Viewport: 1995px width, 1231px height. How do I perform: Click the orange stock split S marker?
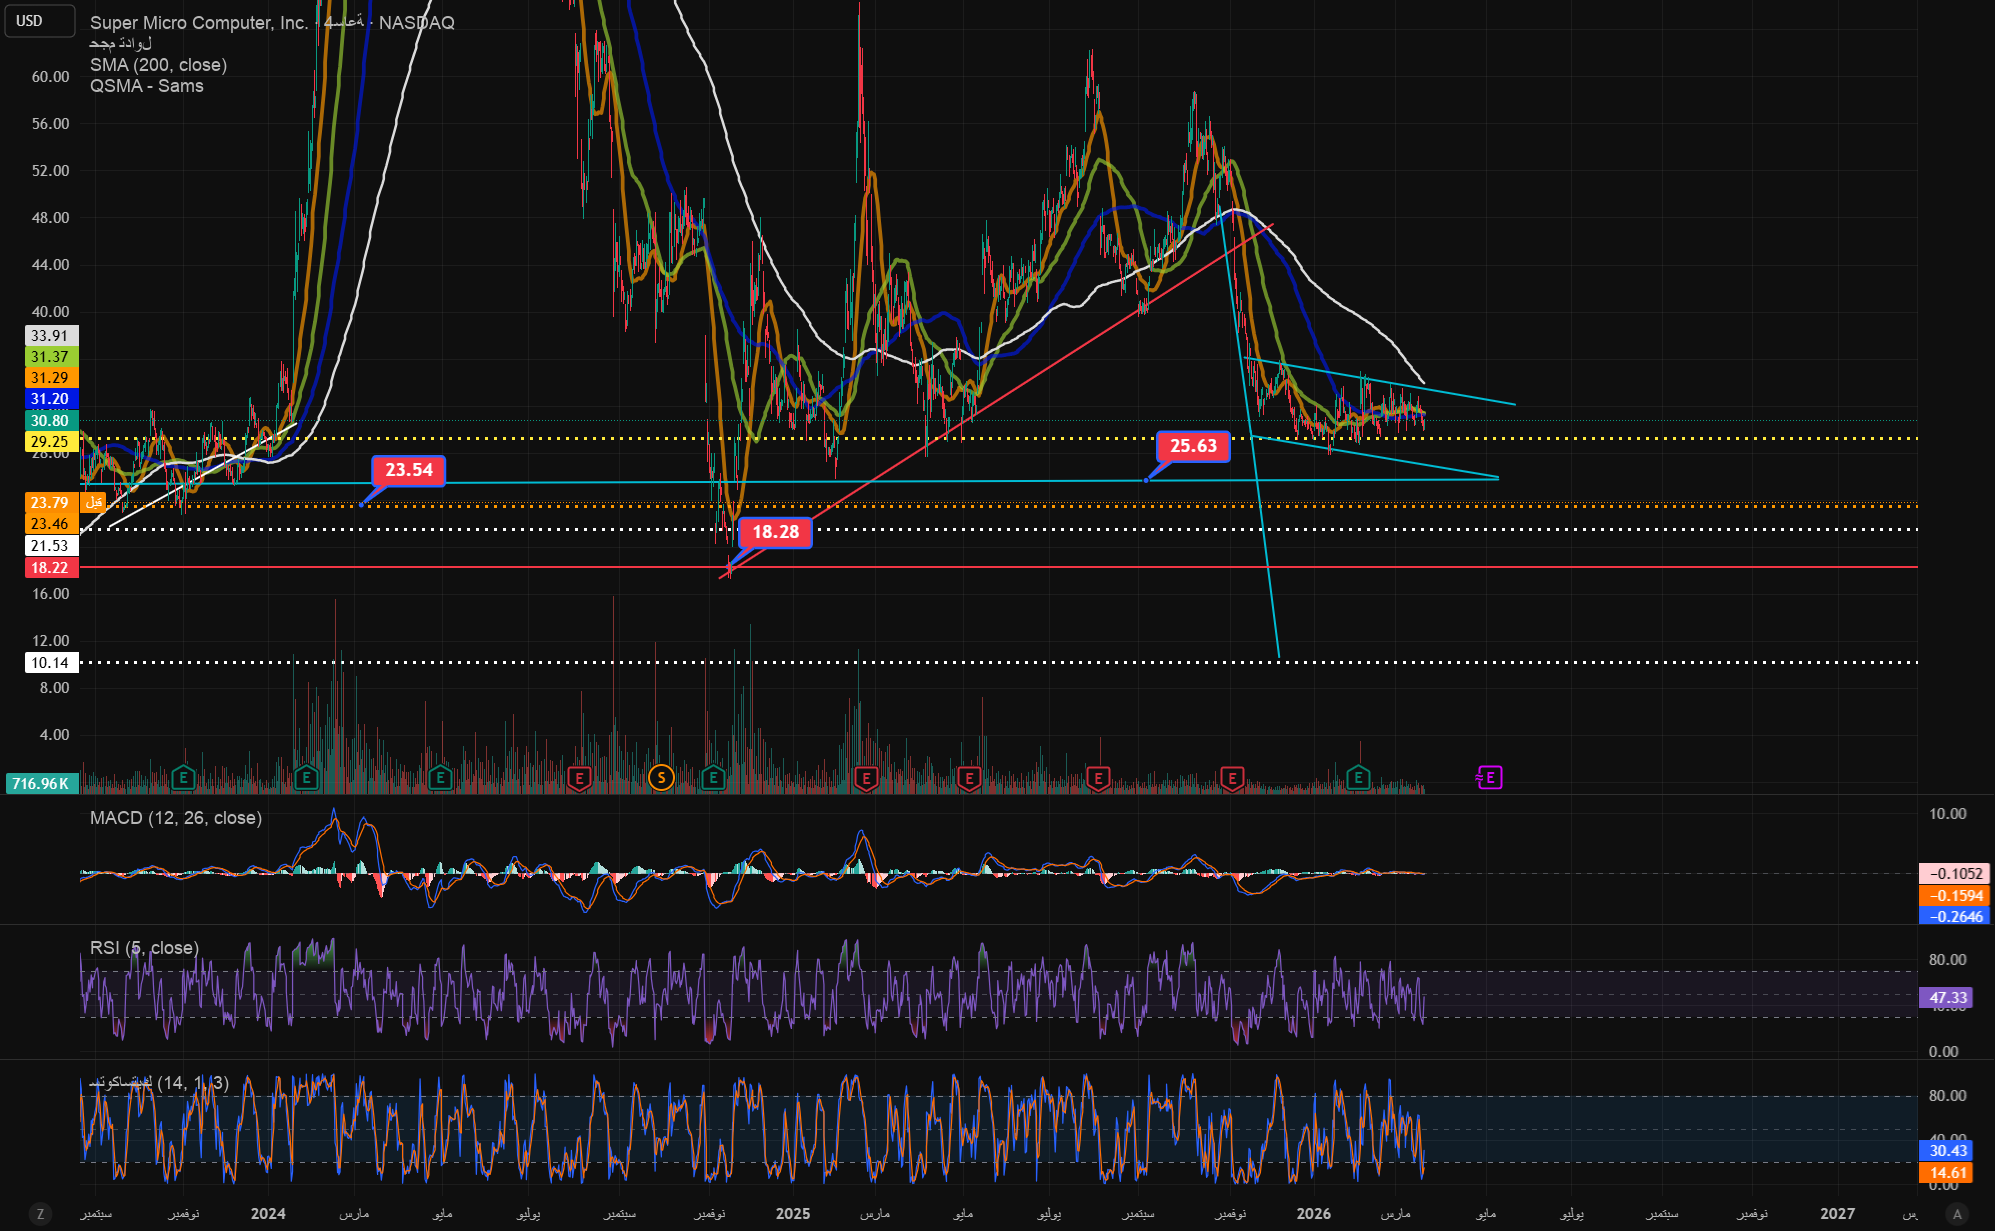tap(660, 777)
